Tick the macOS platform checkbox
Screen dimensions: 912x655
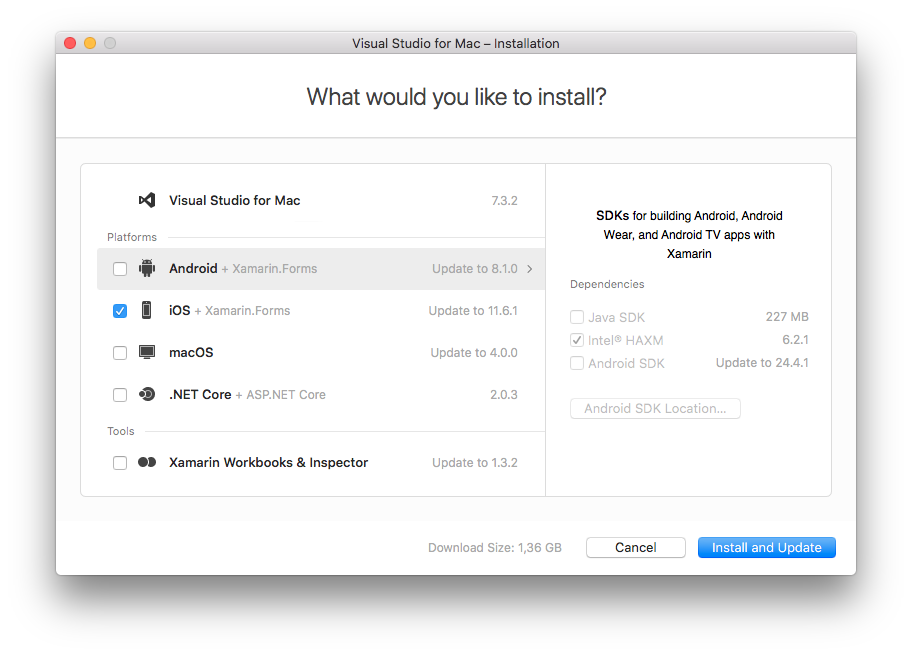point(120,353)
